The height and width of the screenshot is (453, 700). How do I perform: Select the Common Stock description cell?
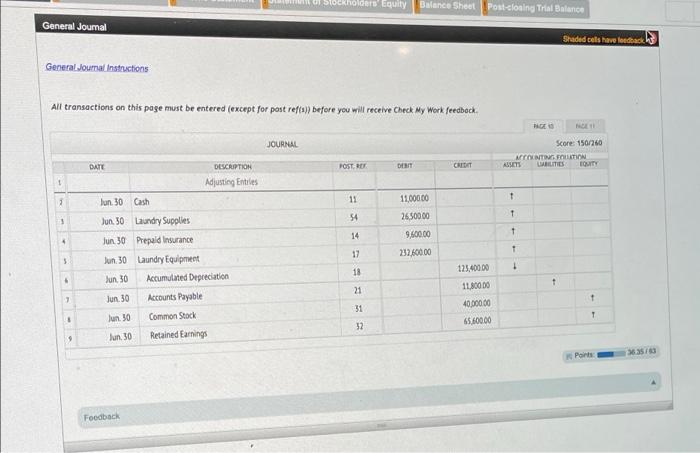tap(242, 316)
